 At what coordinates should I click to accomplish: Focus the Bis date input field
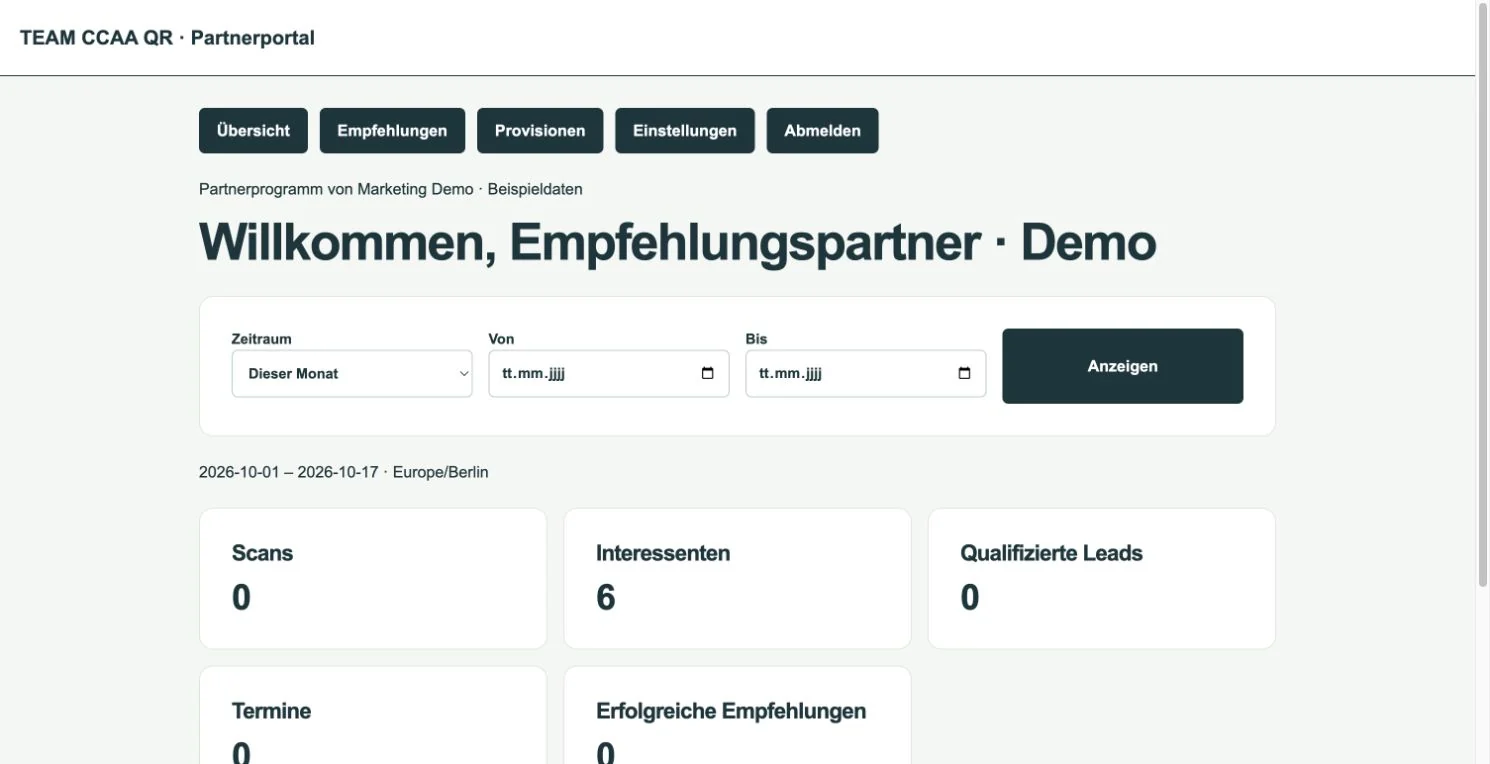point(866,374)
